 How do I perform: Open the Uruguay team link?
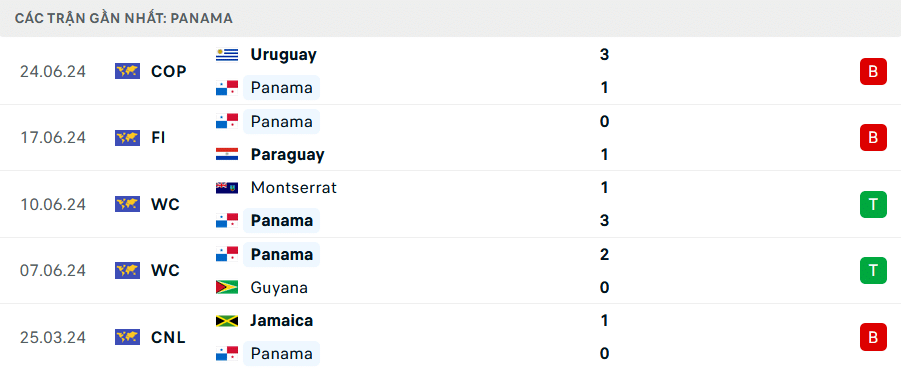283,55
